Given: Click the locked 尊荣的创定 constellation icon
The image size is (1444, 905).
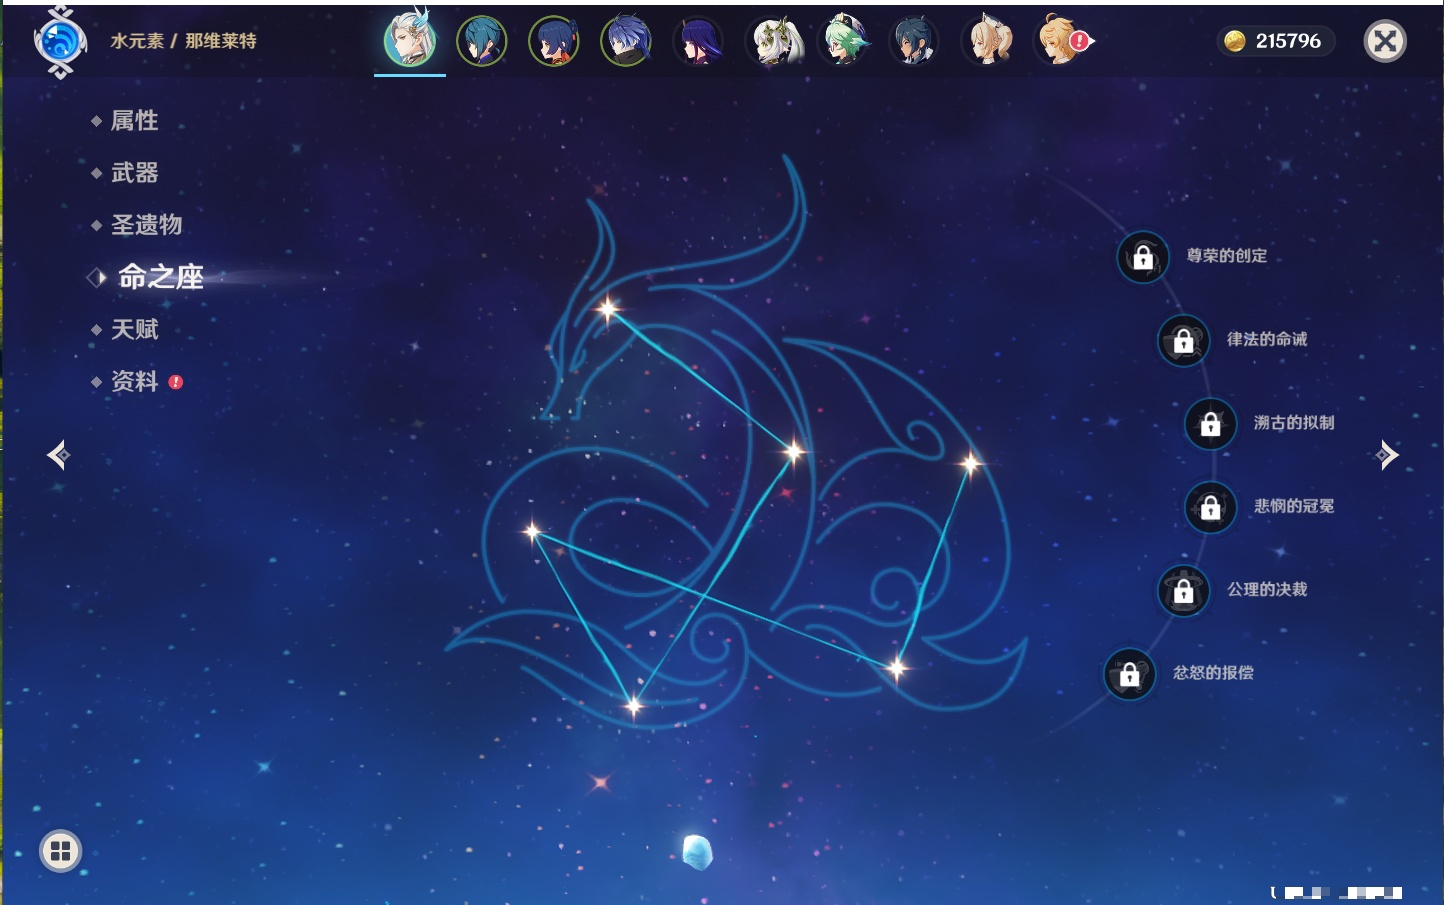Looking at the screenshot, I should 1142,257.
